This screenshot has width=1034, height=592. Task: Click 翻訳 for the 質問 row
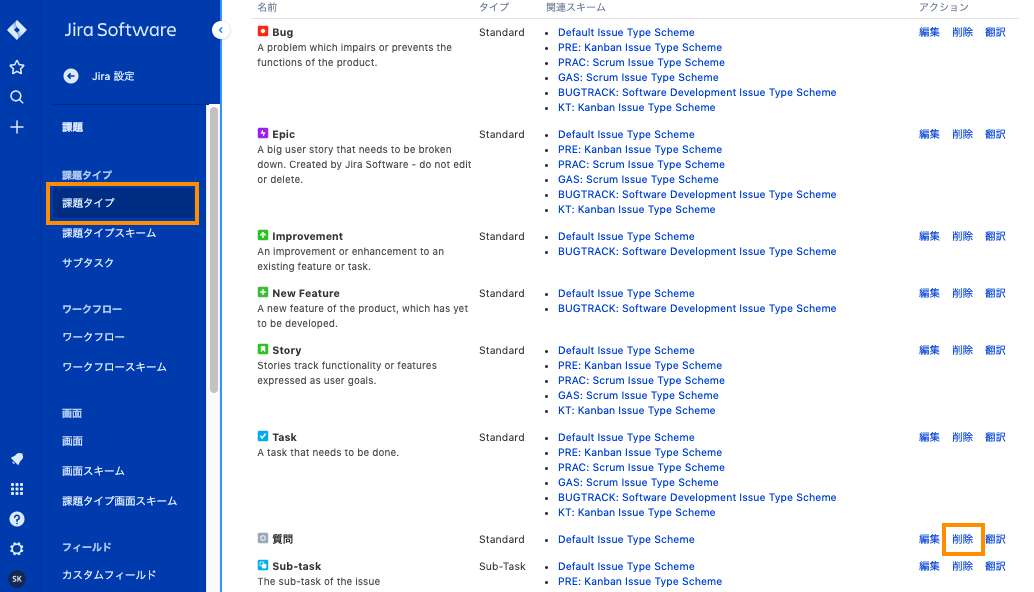pos(995,539)
